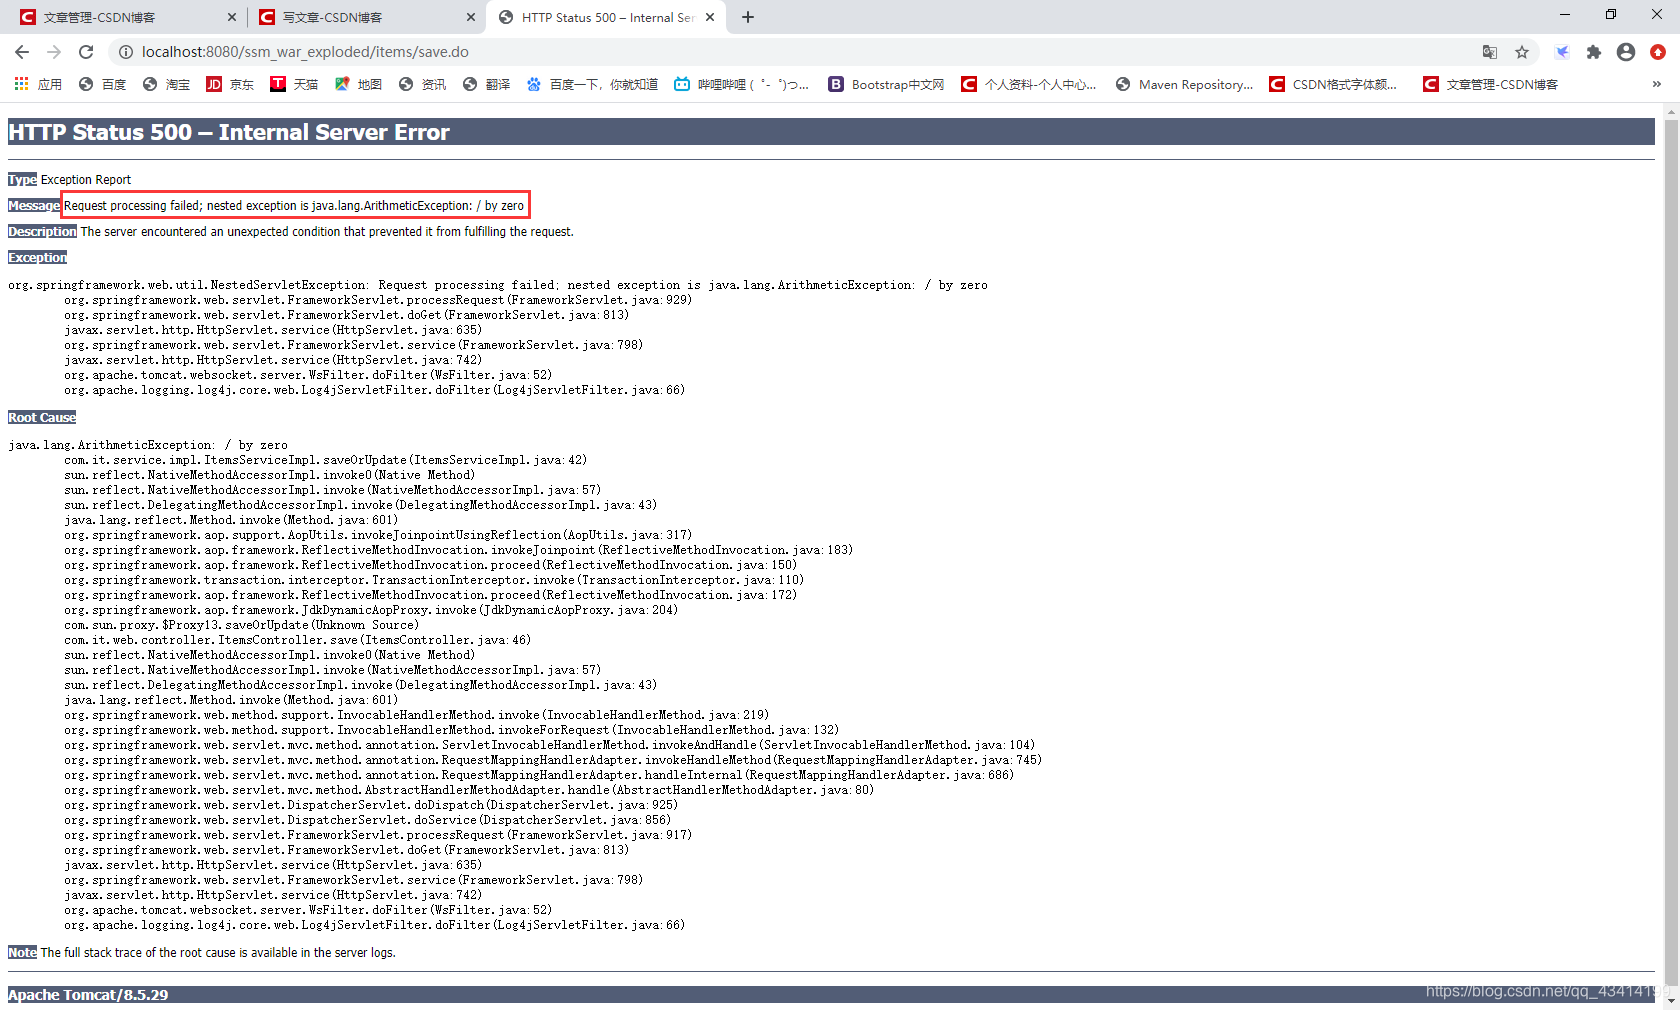Click the red update notification icon
Screen dimensions: 1680x1010
click(x=1658, y=52)
